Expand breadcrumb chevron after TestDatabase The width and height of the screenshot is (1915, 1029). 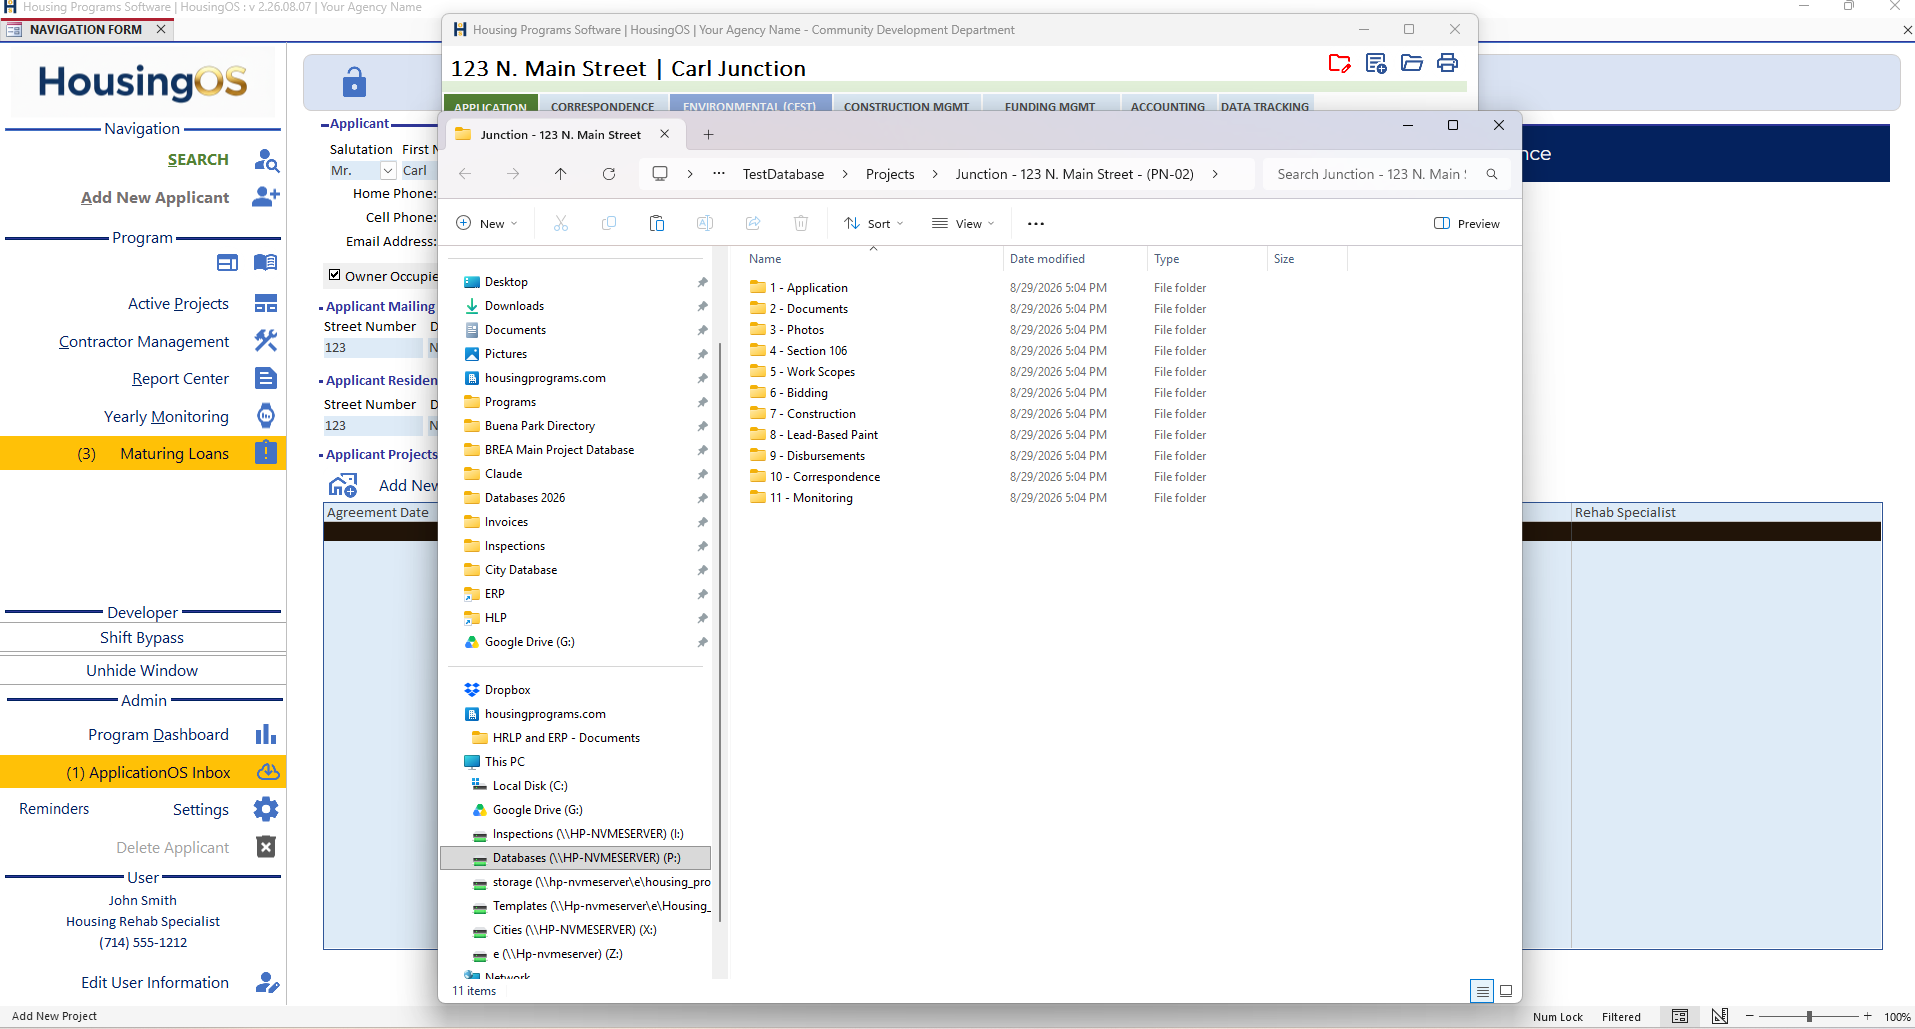click(845, 174)
